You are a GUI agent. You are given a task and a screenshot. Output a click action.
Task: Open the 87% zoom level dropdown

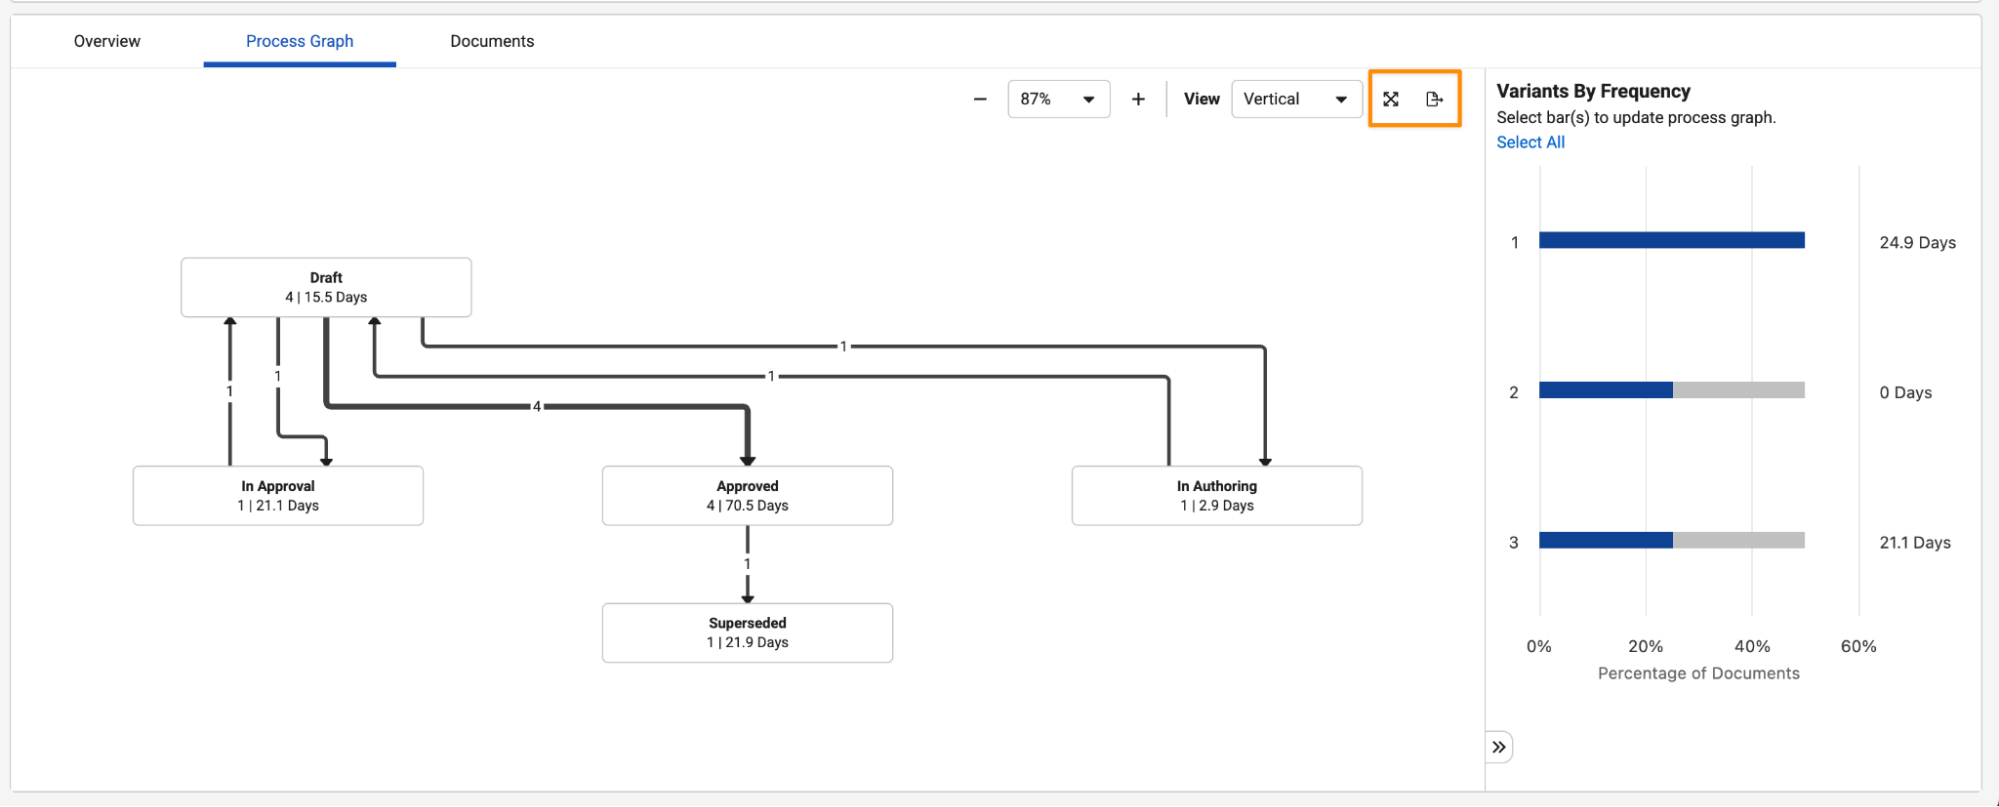click(1059, 99)
